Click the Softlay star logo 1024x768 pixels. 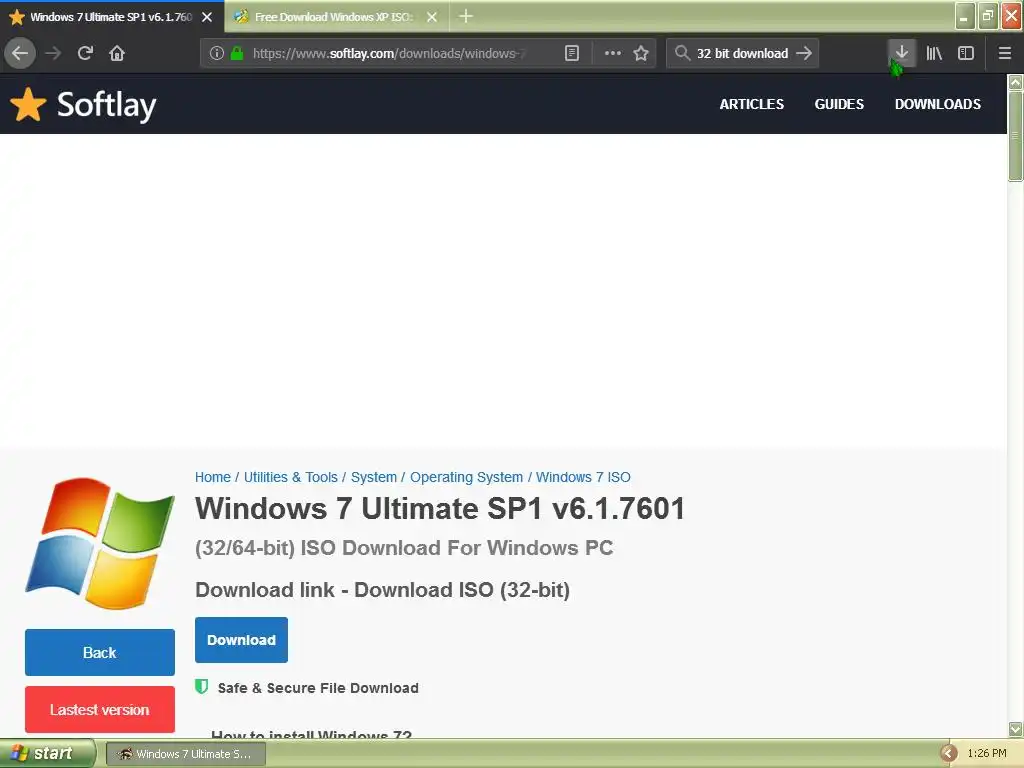(28, 104)
